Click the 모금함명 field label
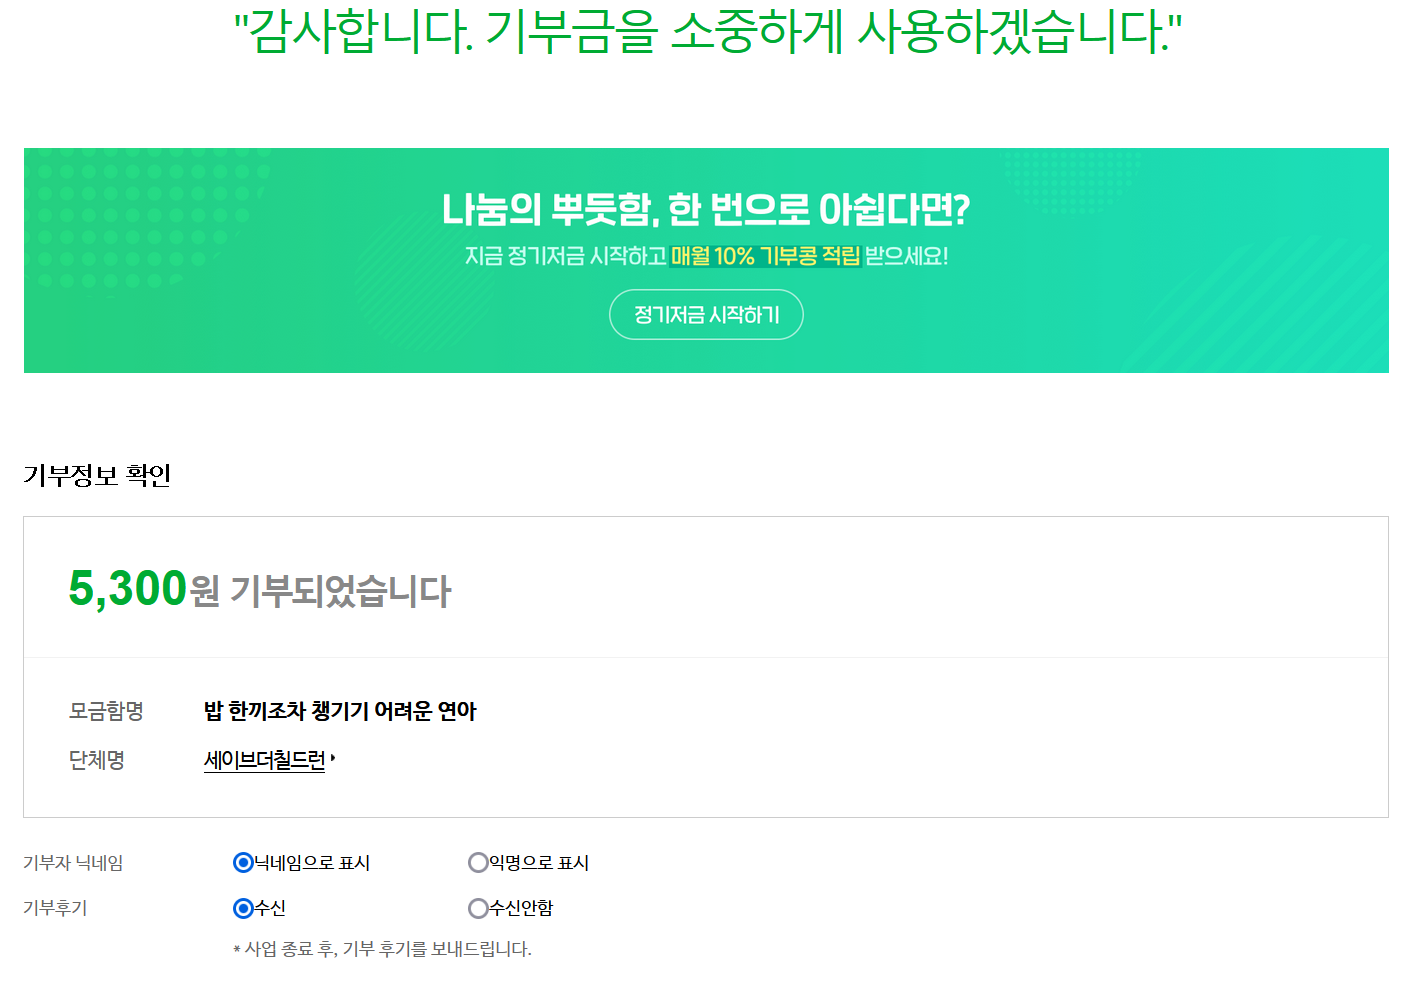 point(106,711)
